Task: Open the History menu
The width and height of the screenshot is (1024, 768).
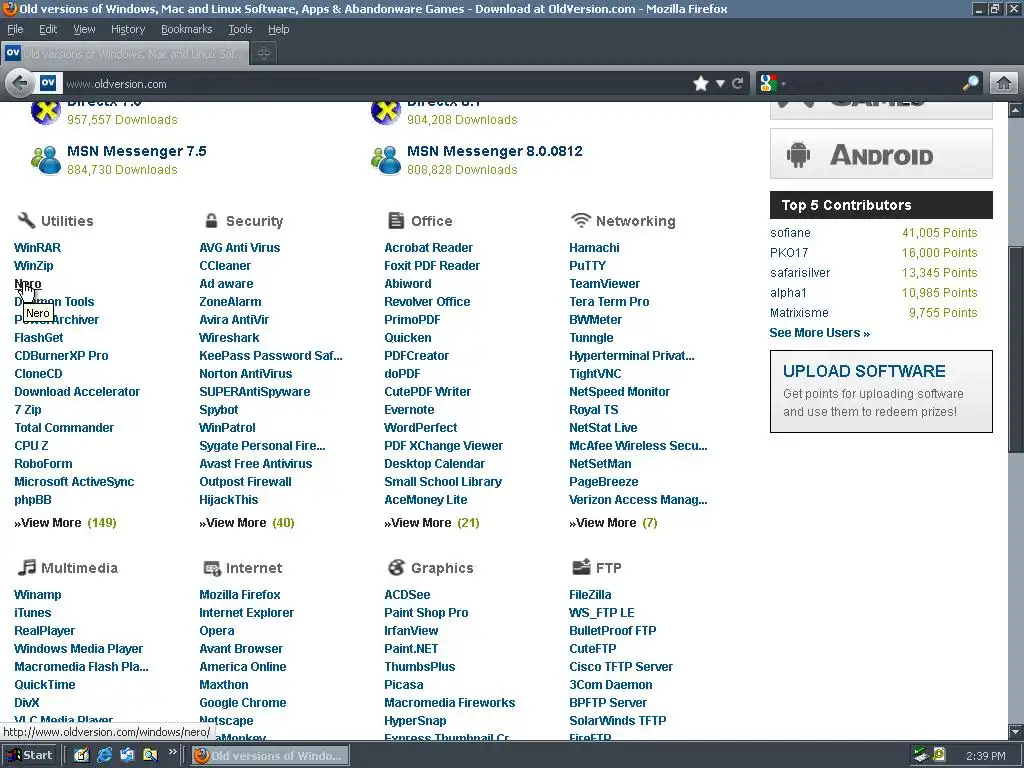Action: click(127, 29)
